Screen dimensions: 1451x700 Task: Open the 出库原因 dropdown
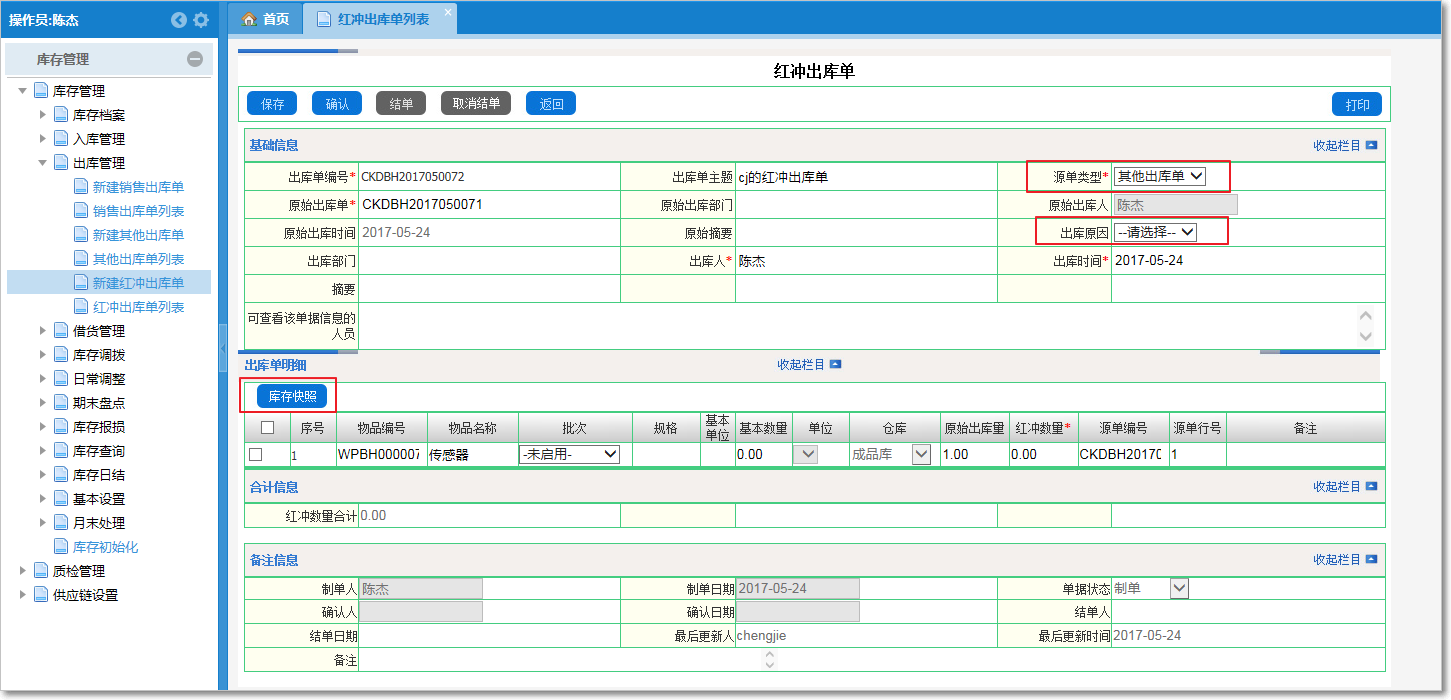pyautogui.click(x=1155, y=232)
